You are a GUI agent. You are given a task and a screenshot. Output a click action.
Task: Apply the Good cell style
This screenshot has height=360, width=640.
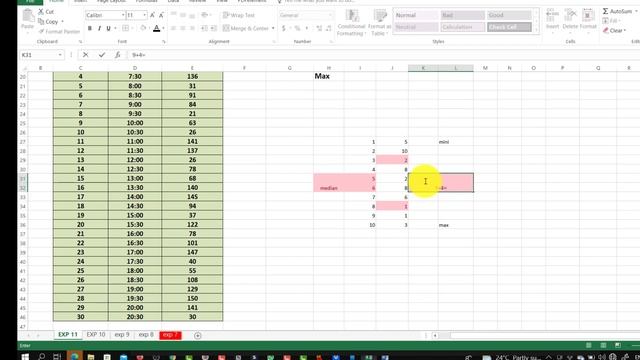point(509,15)
